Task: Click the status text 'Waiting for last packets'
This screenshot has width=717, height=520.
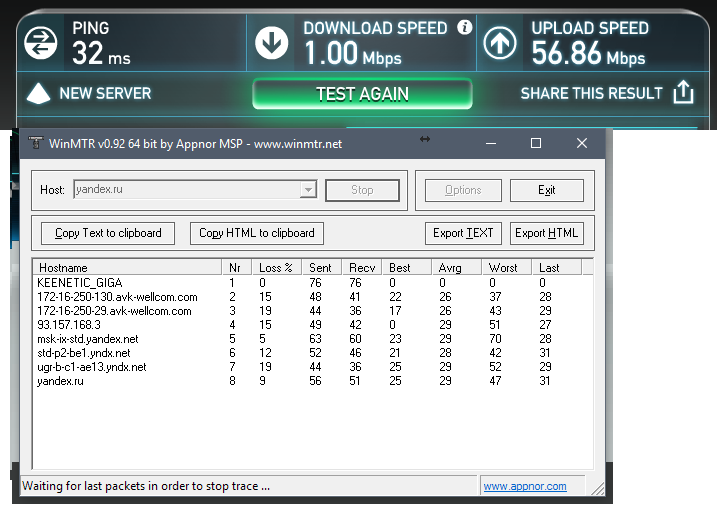Action: 146,486
